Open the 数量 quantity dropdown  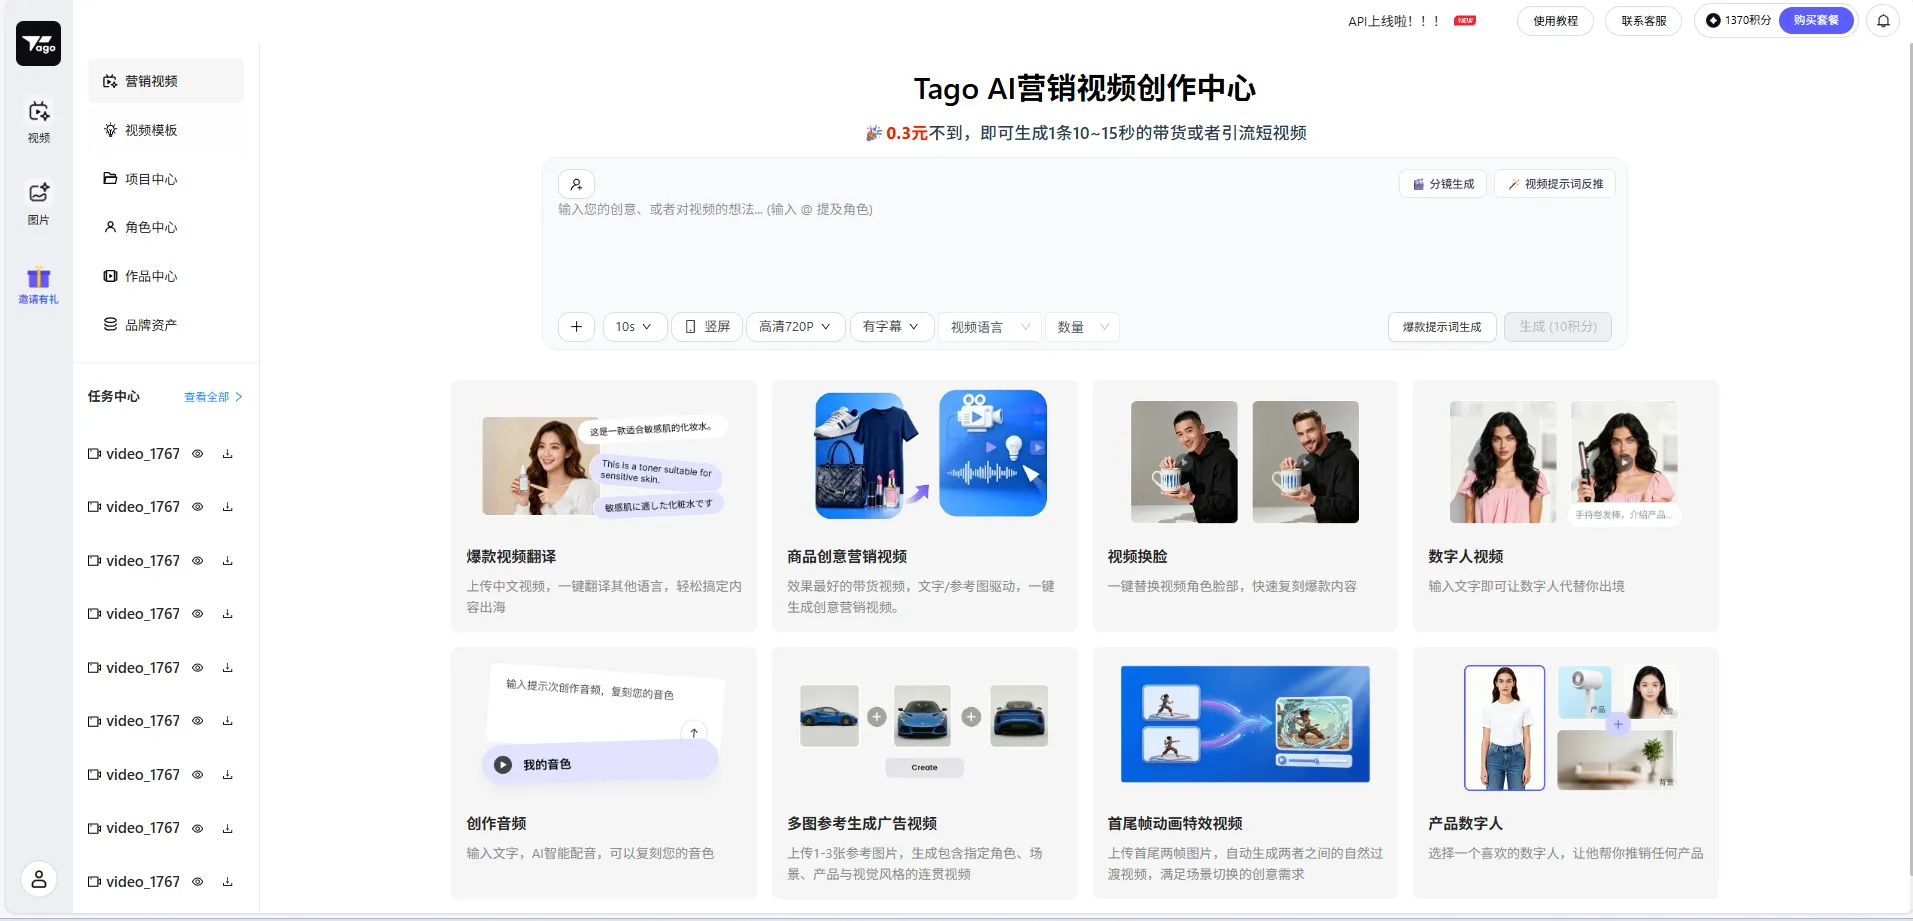tap(1081, 327)
